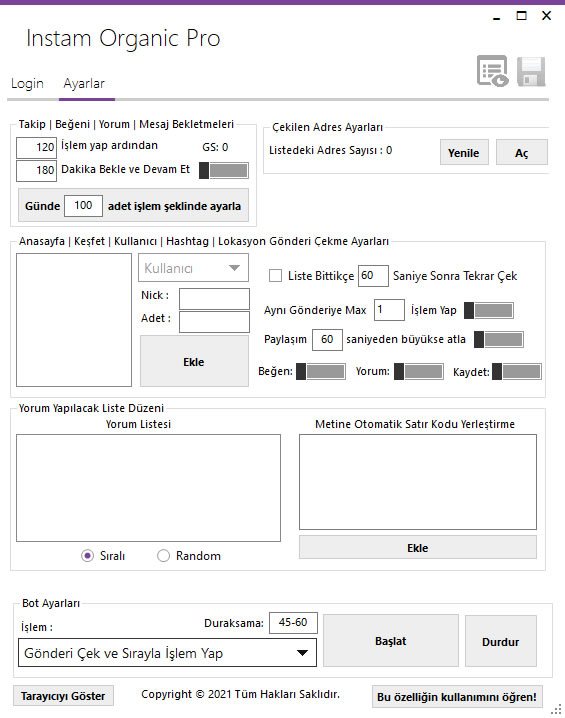The image size is (565, 718).
Task: Close the Instam Organic Pro window
Action: (x=546, y=16)
